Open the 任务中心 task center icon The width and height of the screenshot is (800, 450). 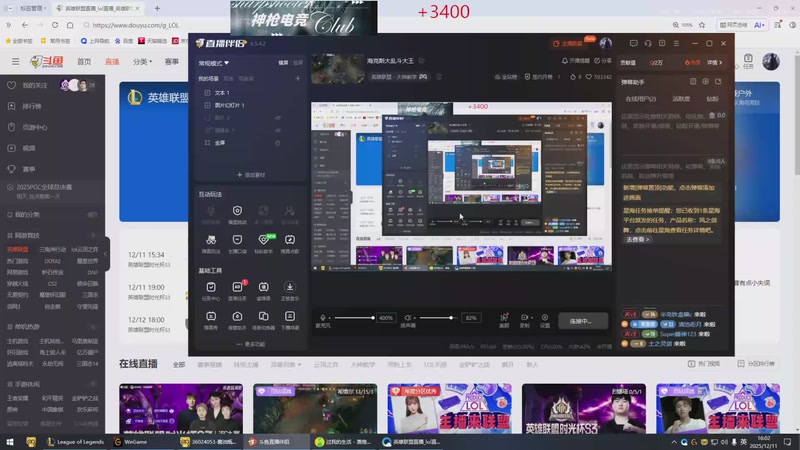pyautogui.click(x=211, y=287)
